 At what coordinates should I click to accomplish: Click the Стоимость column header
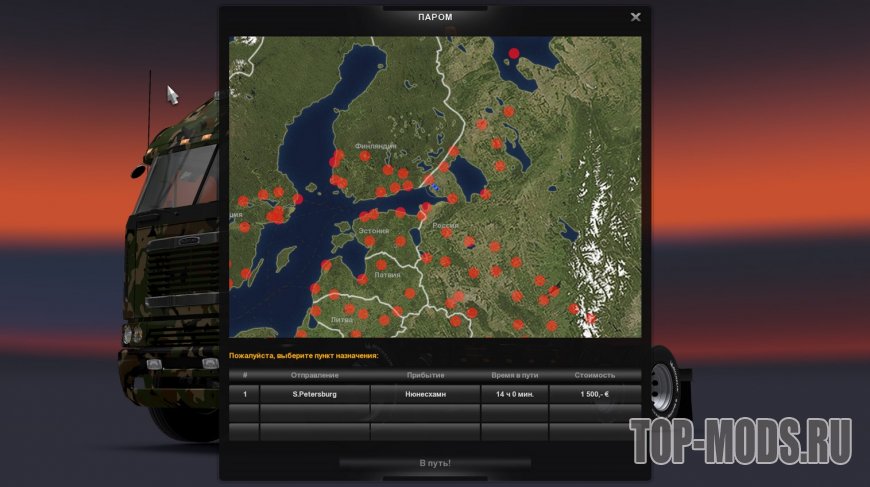pos(595,376)
